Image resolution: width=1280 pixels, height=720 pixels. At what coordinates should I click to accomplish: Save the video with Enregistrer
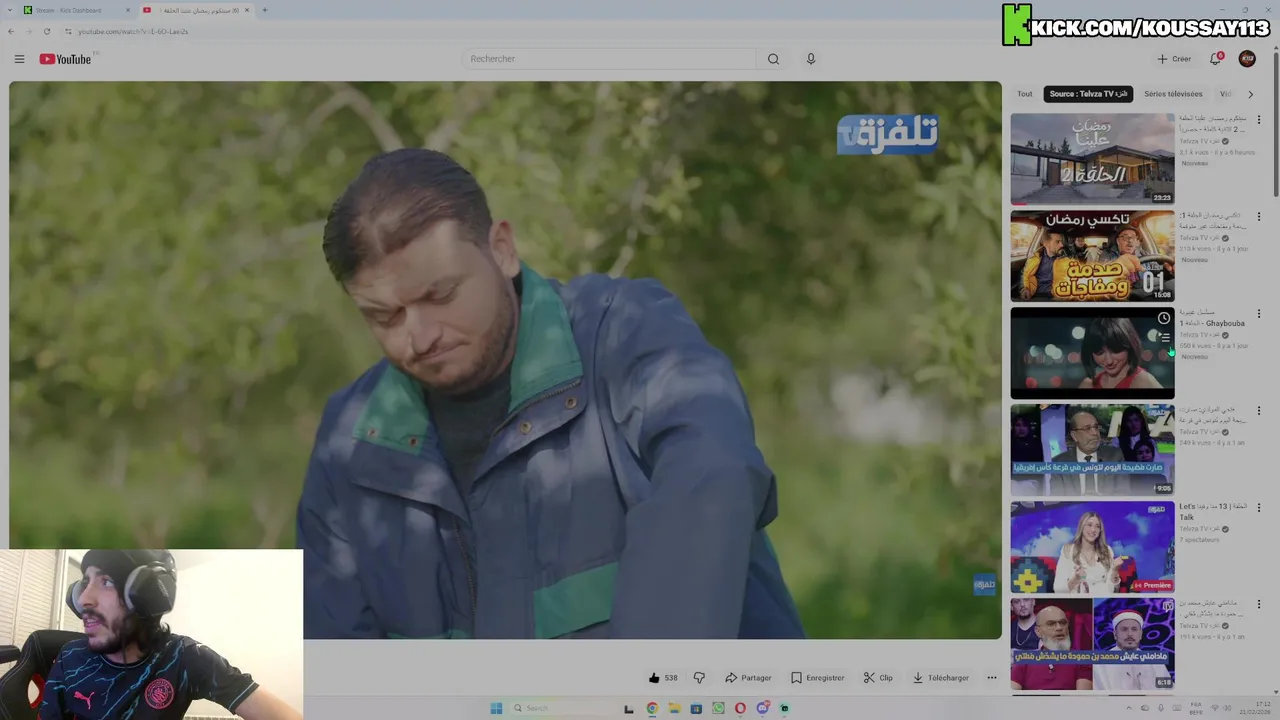pos(817,678)
